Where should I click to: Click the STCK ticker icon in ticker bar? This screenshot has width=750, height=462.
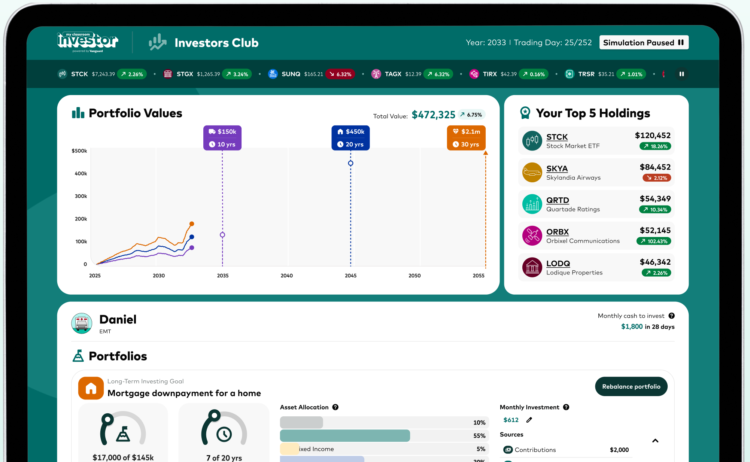(62, 74)
